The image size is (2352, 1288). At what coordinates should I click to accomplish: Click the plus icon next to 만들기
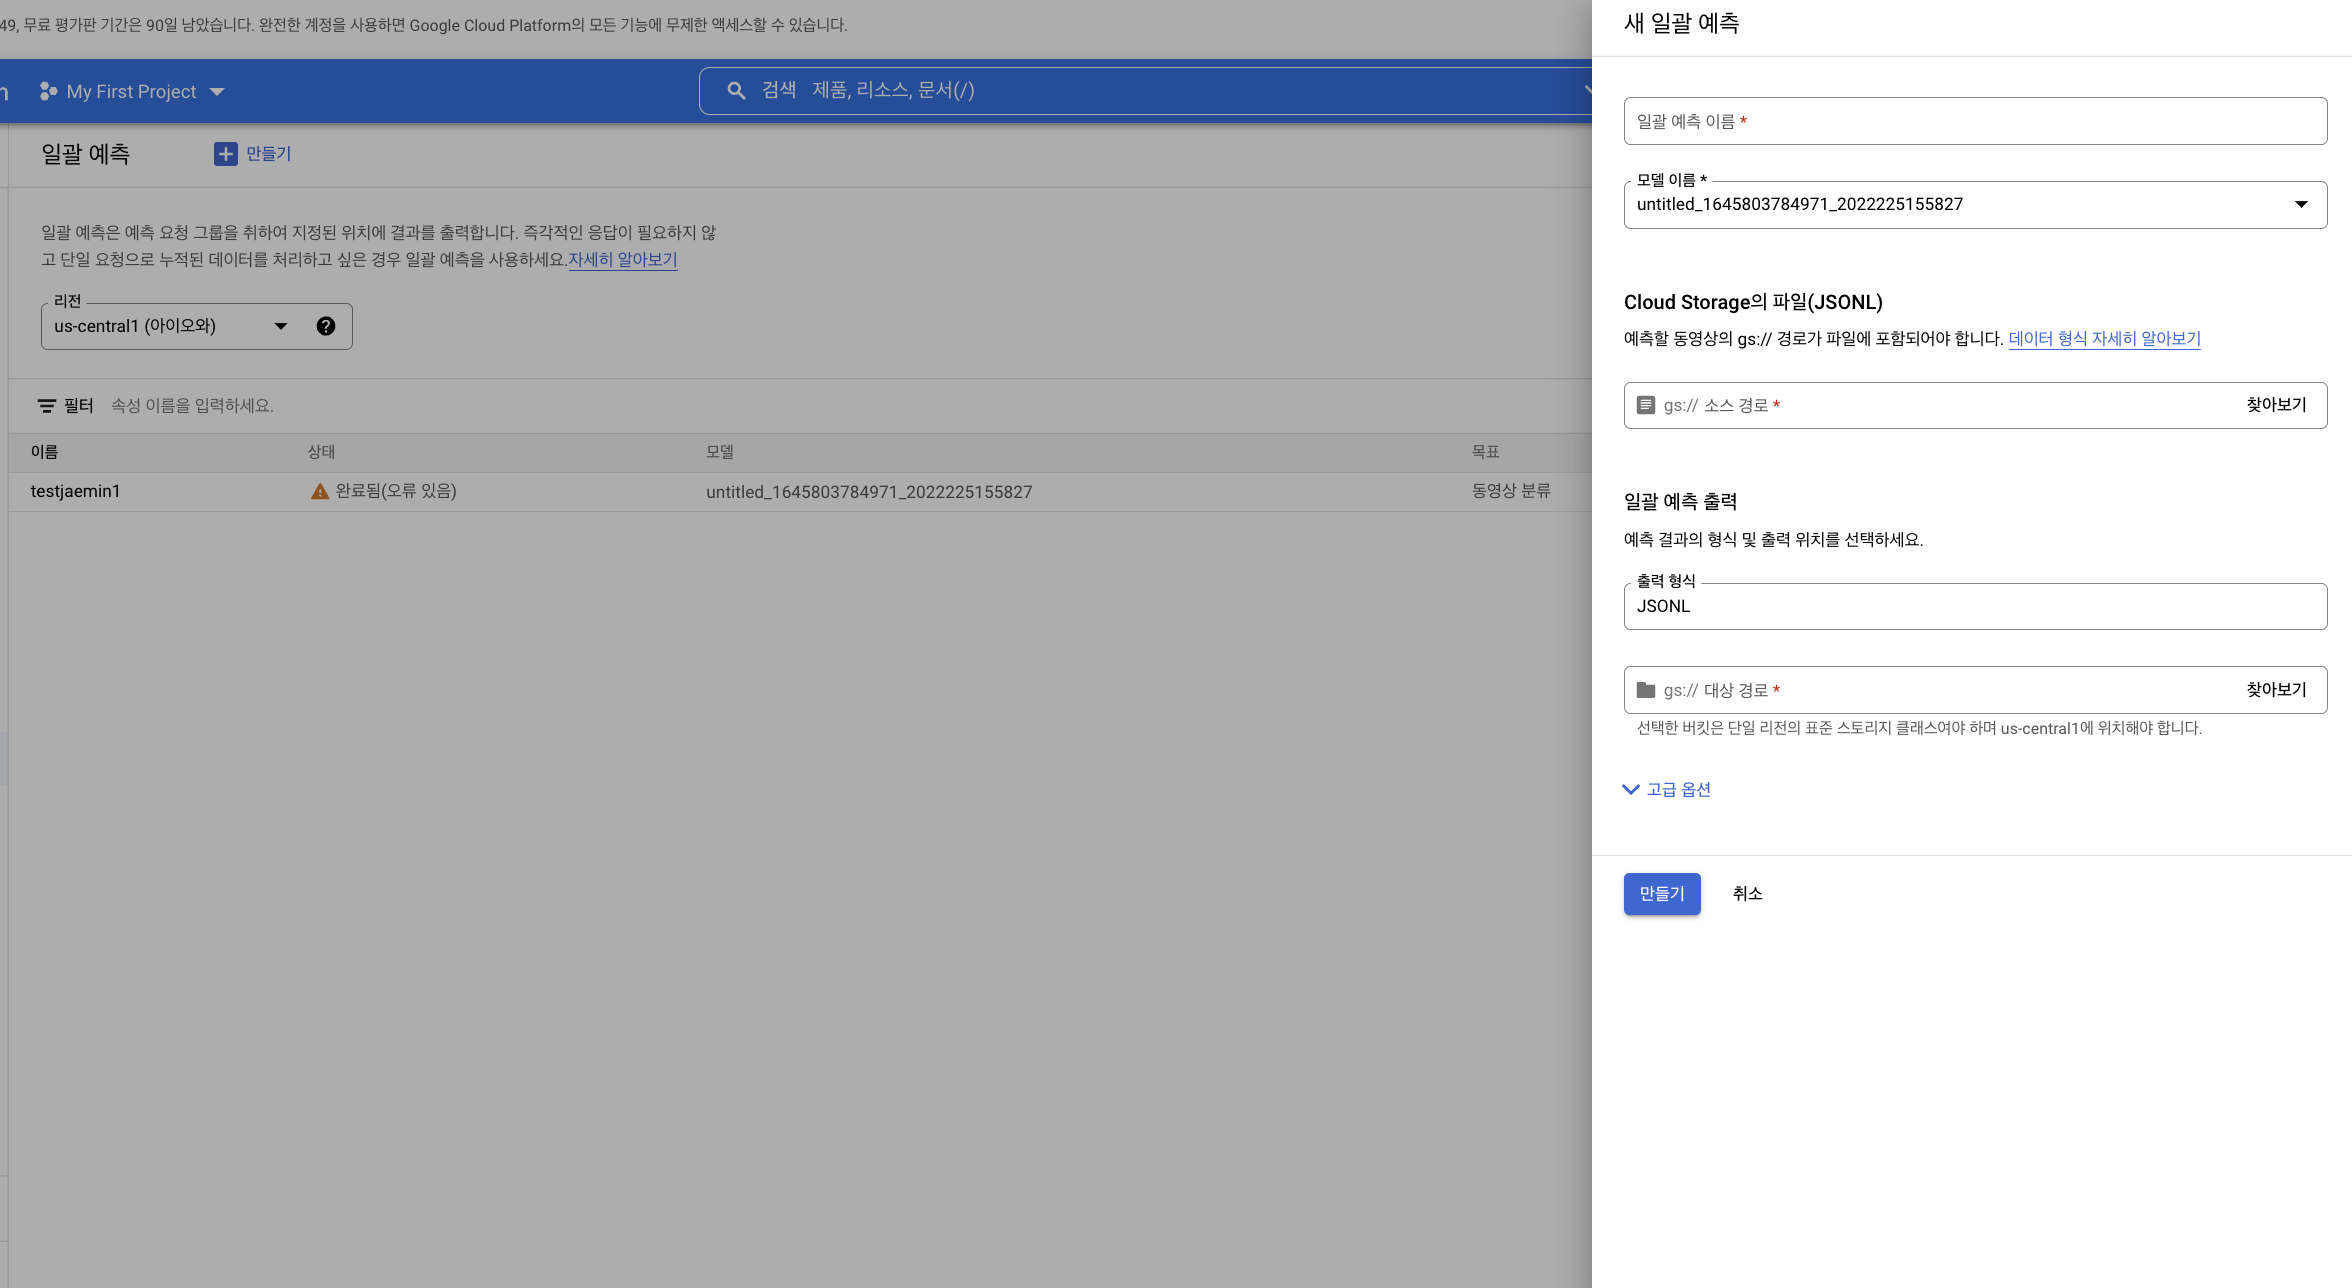pyautogui.click(x=225, y=154)
